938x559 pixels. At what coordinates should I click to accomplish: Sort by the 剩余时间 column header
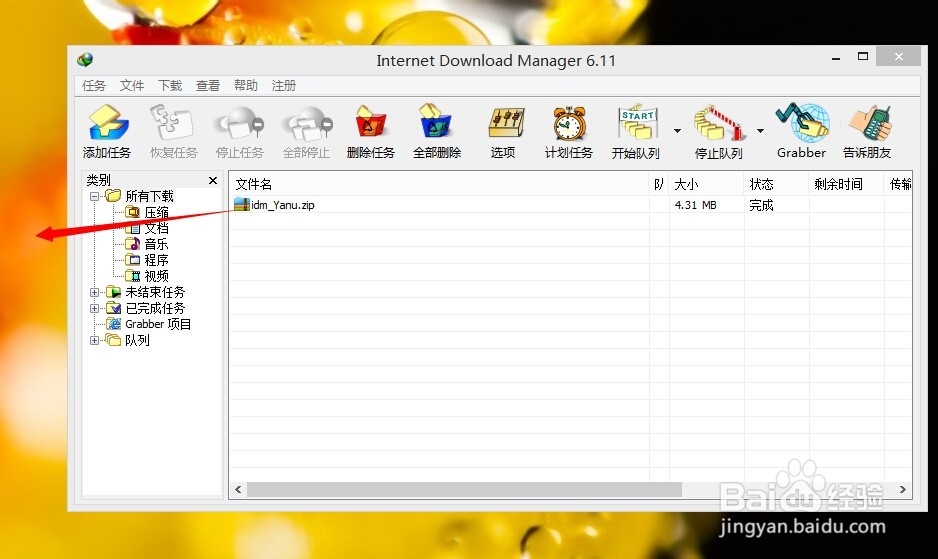(846, 184)
